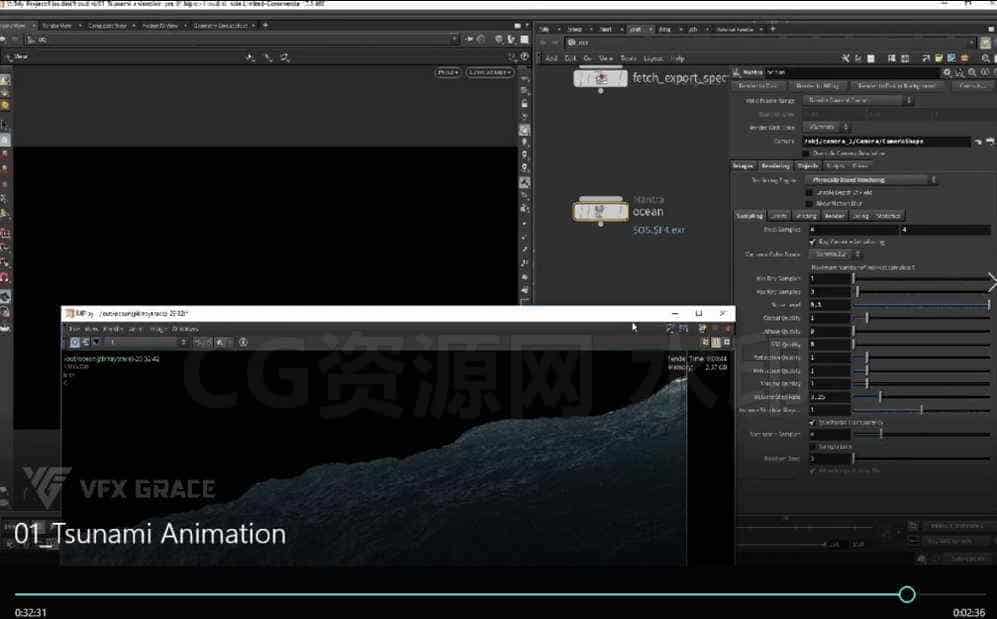This screenshot has height=619, width=997.
Task: Switch to the Statistics sub-tab
Action: (x=888, y=215)
